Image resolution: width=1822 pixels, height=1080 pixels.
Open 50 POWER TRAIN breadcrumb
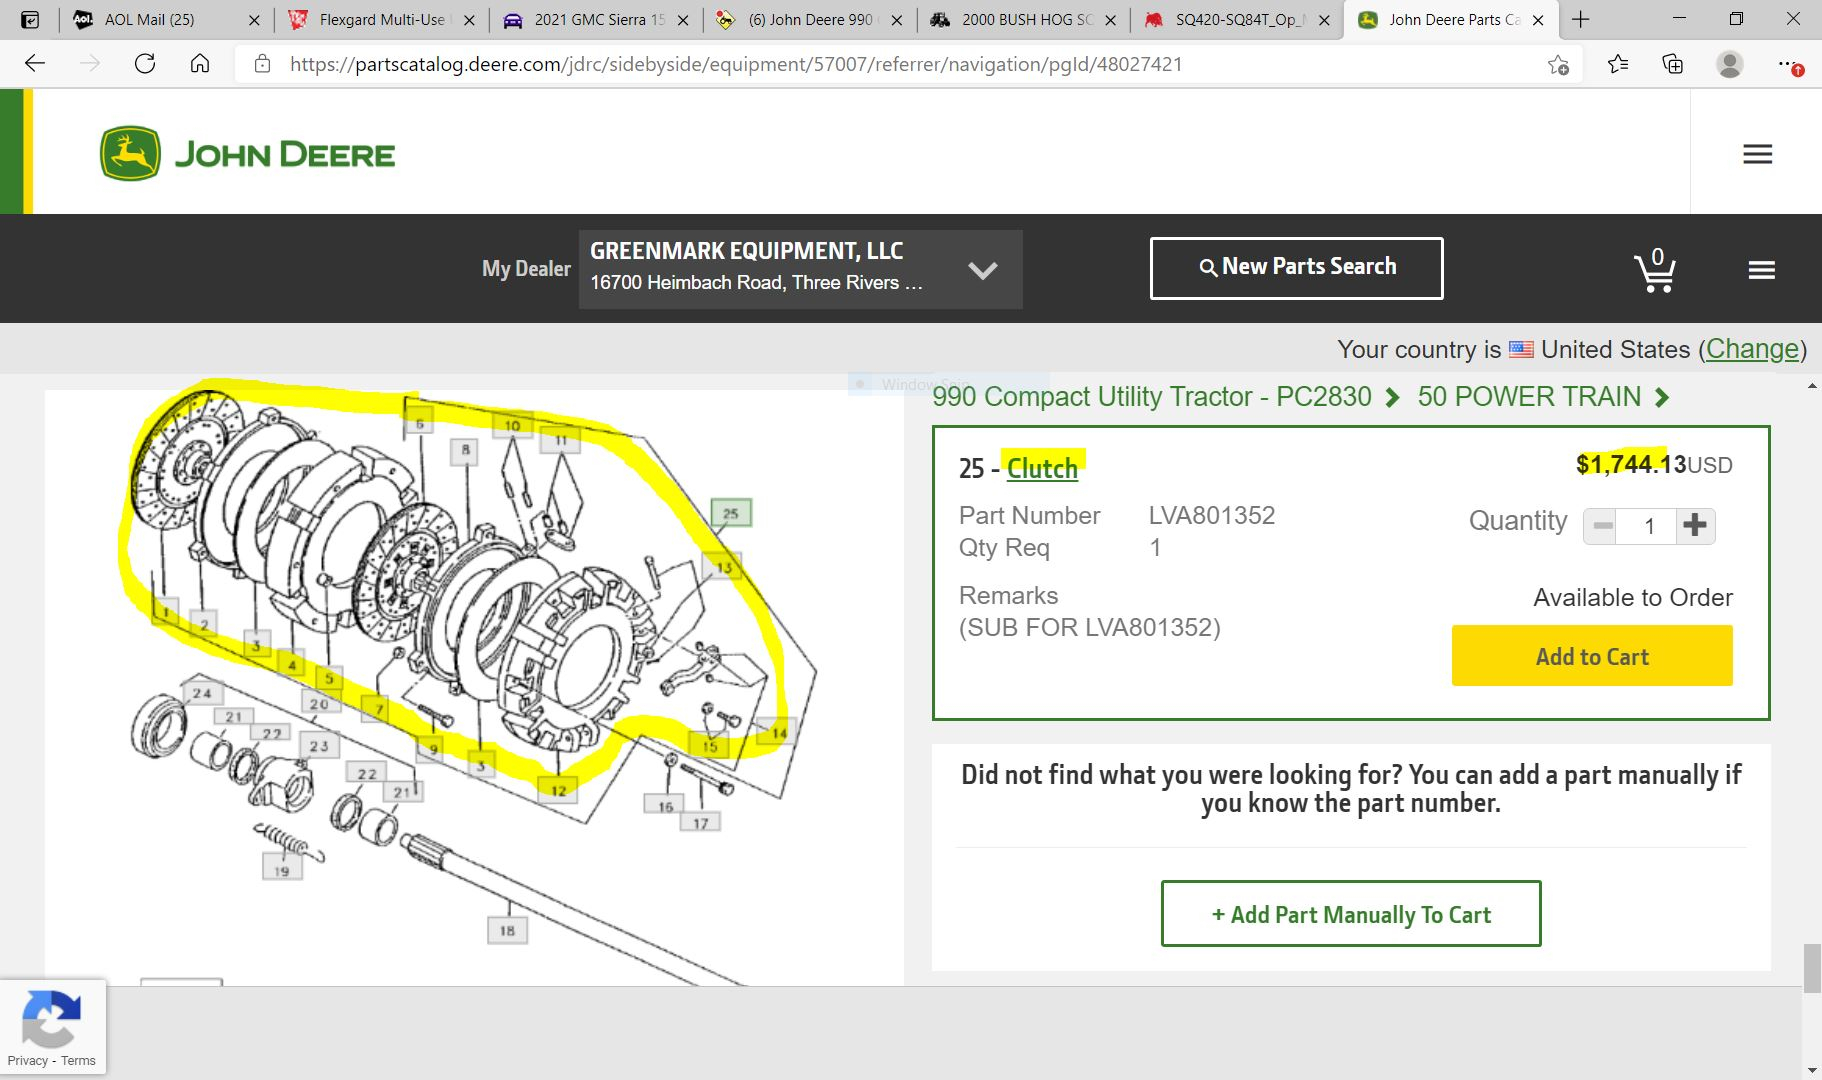(1529, 397)
